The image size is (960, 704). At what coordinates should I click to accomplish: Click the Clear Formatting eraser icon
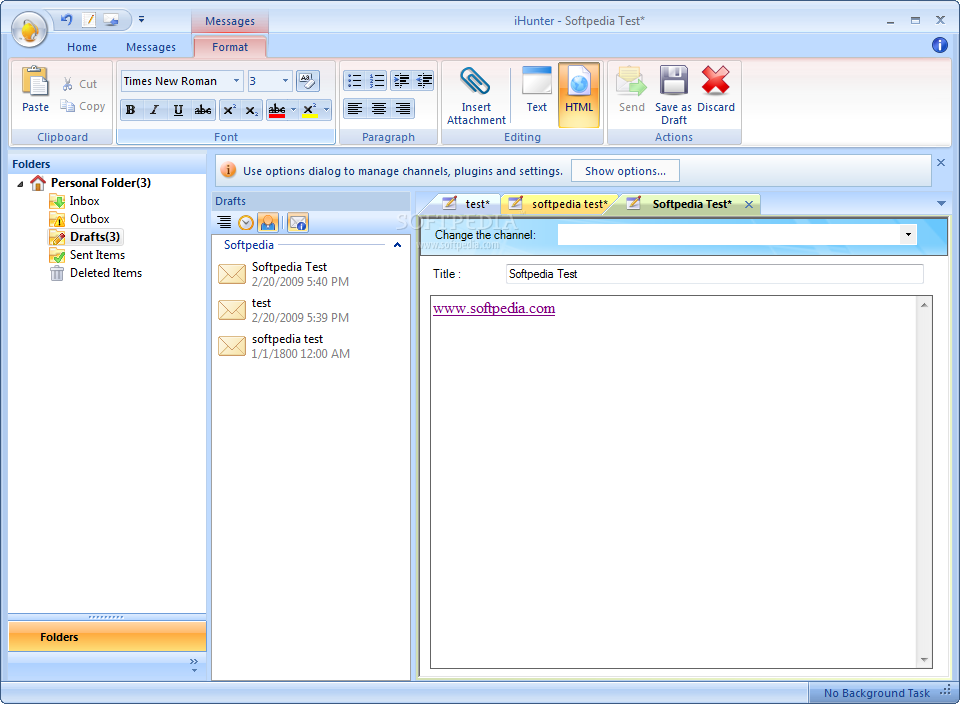[x=307, y=81]
